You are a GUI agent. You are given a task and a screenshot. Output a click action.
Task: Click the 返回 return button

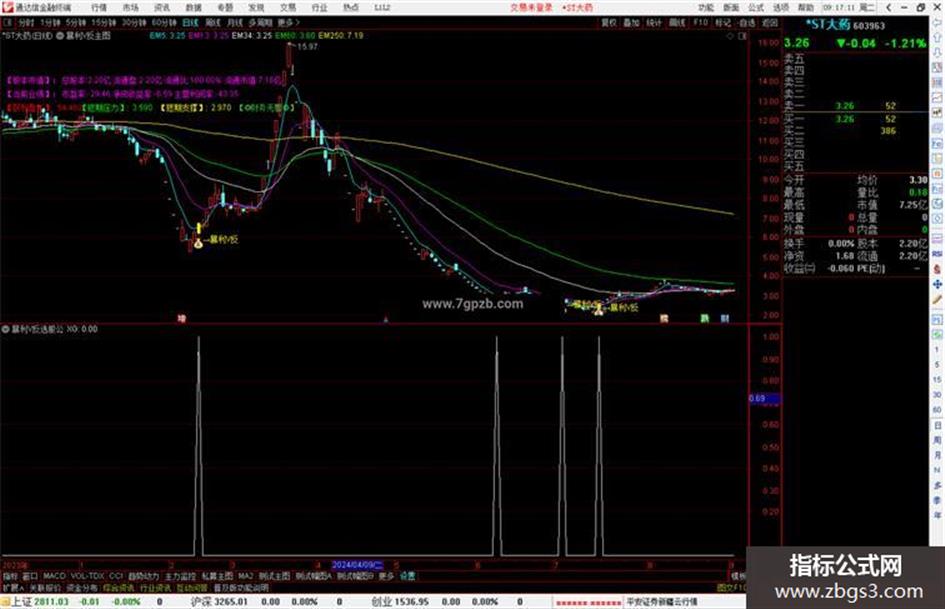coord(770,22)
